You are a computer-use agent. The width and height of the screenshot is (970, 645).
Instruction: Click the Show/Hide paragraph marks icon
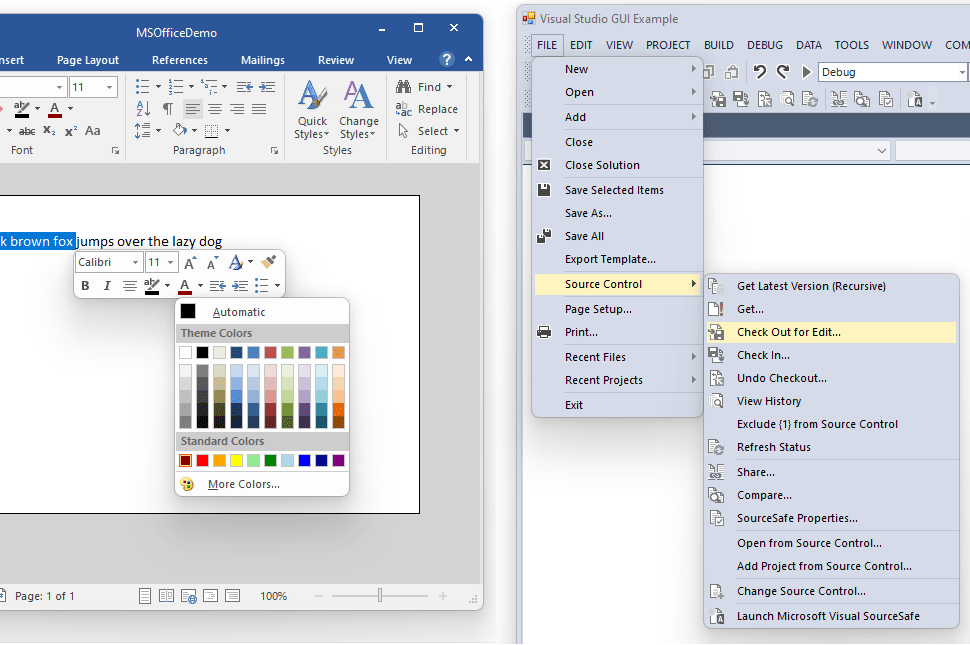click(x=167, y=109)
